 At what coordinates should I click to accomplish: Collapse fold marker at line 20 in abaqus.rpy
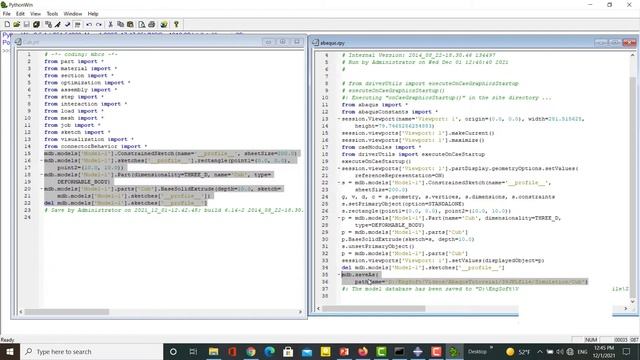pos(339,168)
